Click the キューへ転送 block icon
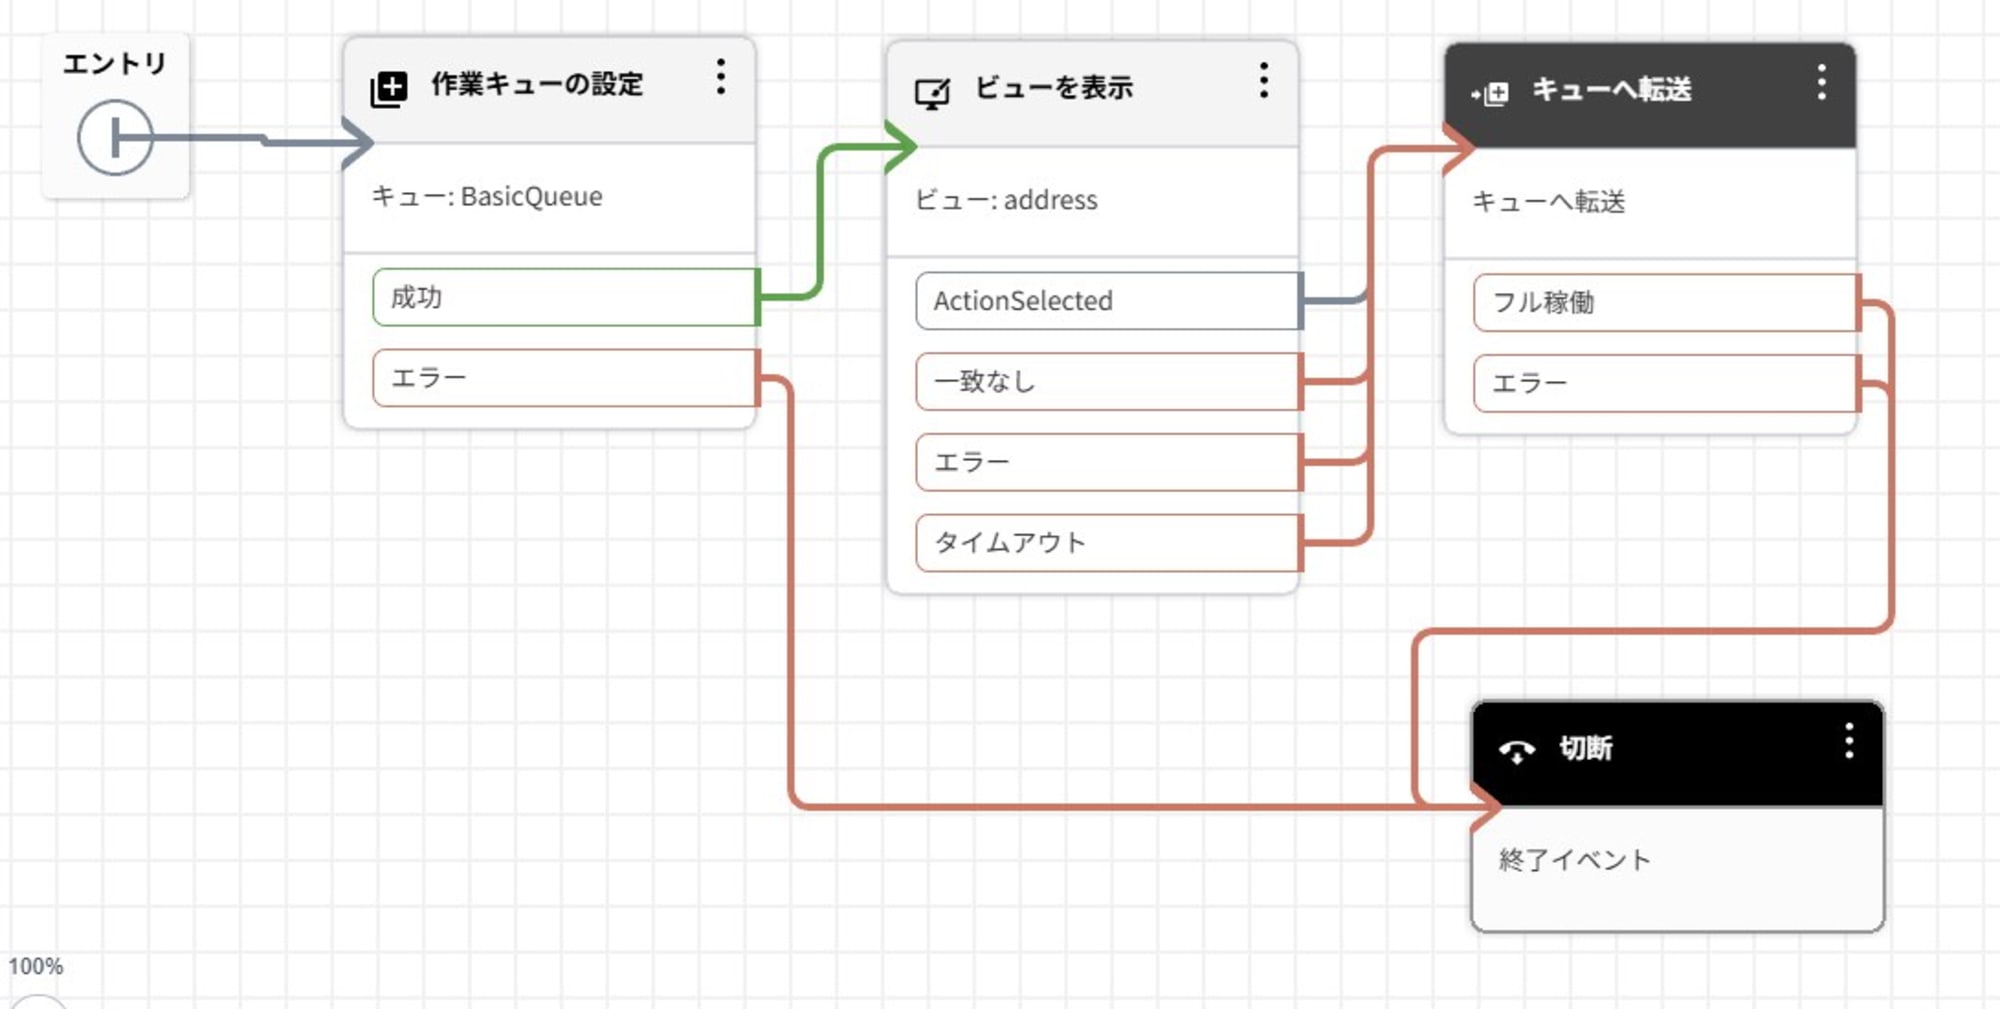 point(1490,94)
